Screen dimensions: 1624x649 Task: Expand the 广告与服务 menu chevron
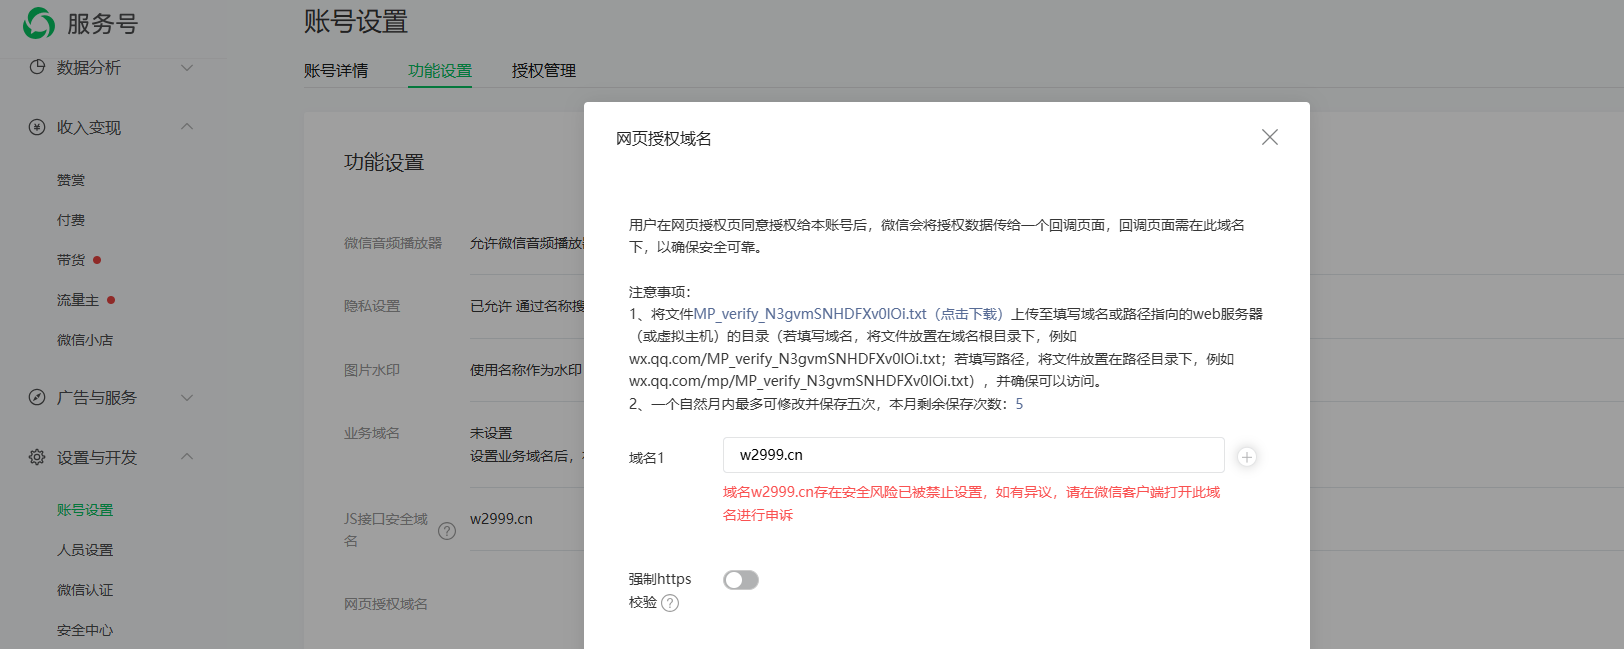[x=187, y=397]
